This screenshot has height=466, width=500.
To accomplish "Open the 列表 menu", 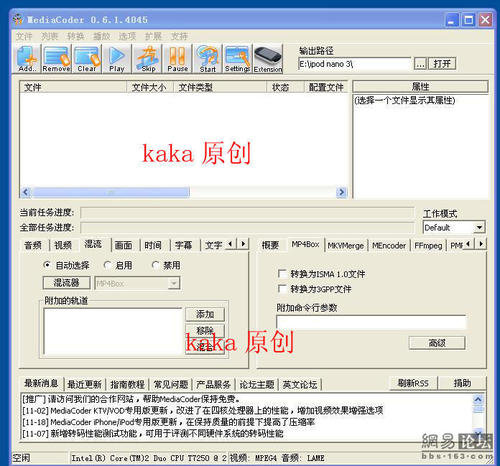I will (x=50, y=36).
